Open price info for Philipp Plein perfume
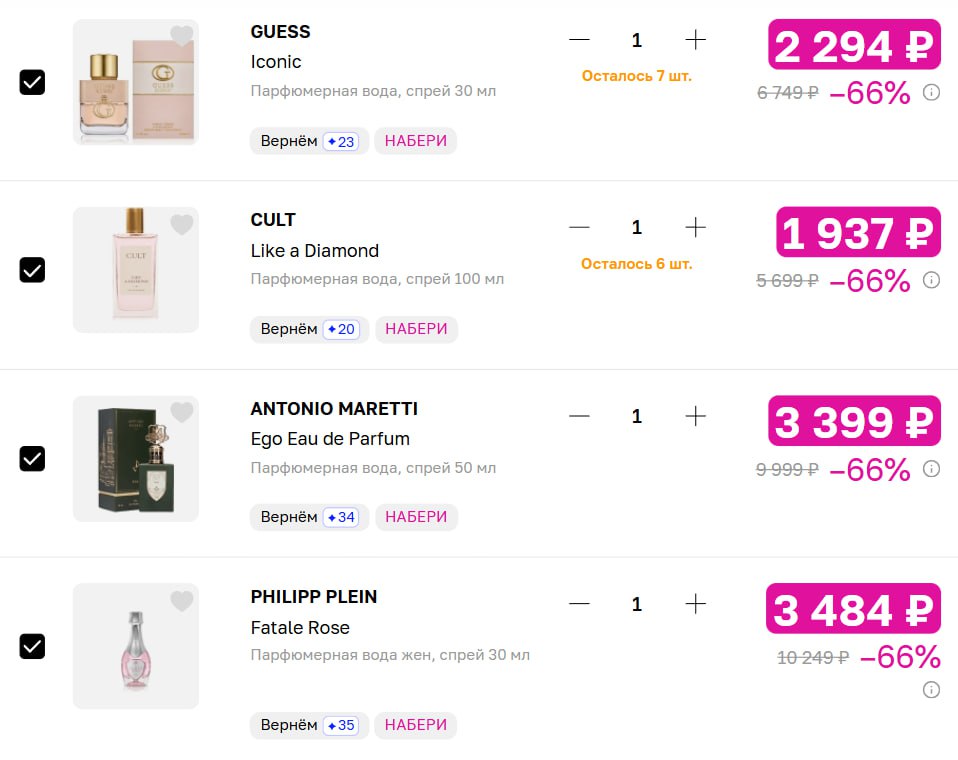958x760 pixels. [931, 689]
